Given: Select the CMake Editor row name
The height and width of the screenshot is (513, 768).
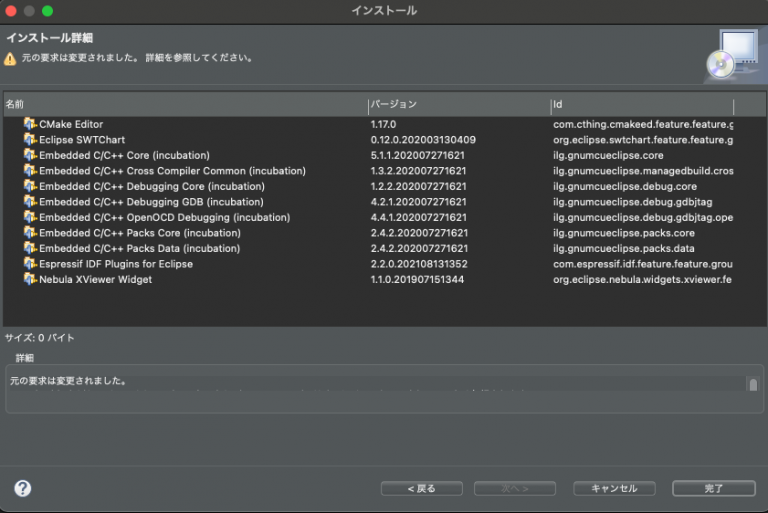Looking at the screenshot, I should pos(71,124).
